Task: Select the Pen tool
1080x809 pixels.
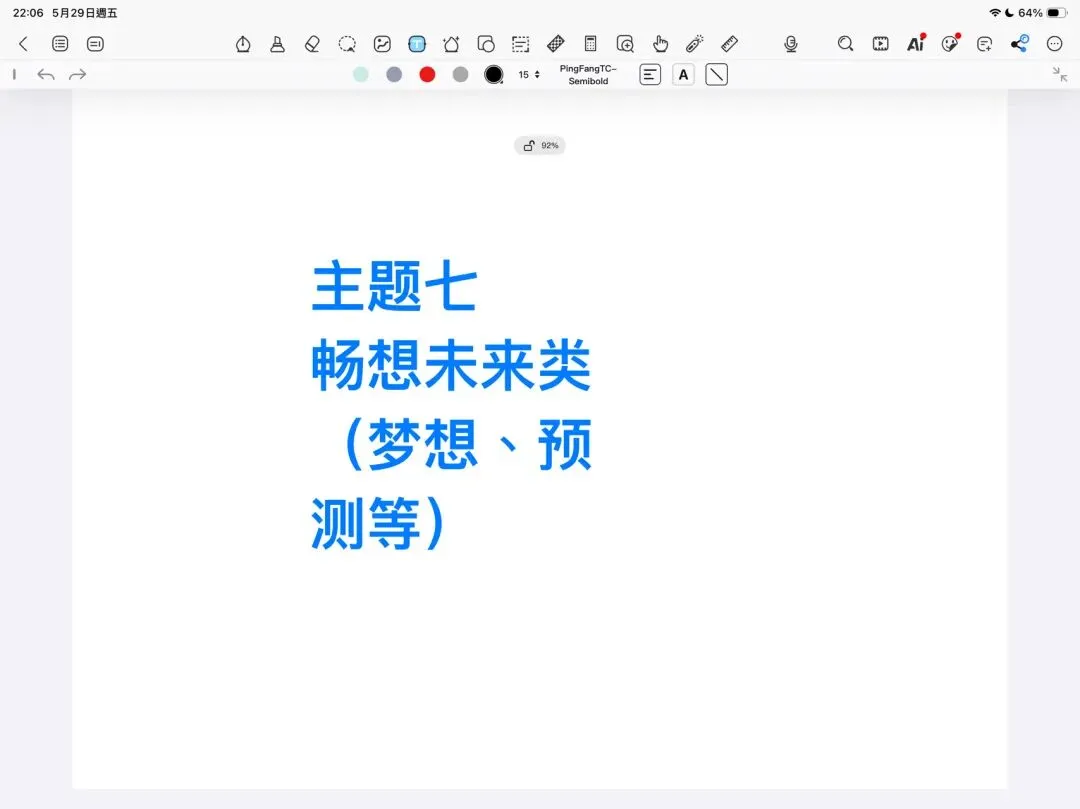Action: [x=243, y=44]
